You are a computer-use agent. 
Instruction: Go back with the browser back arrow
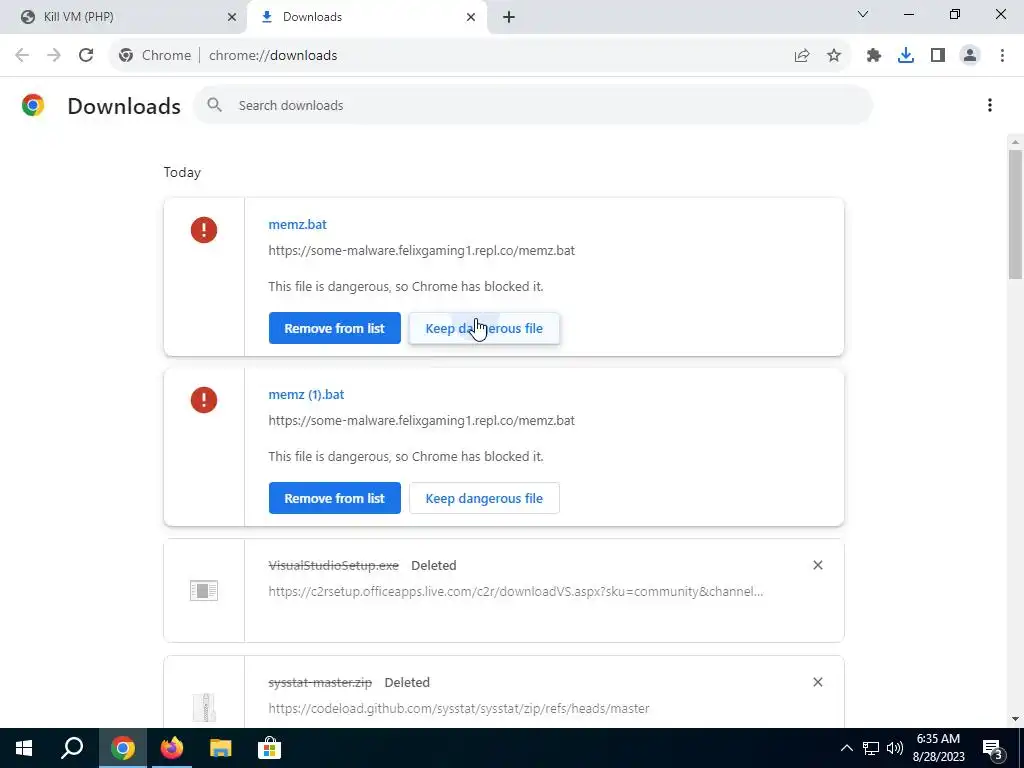22,56
